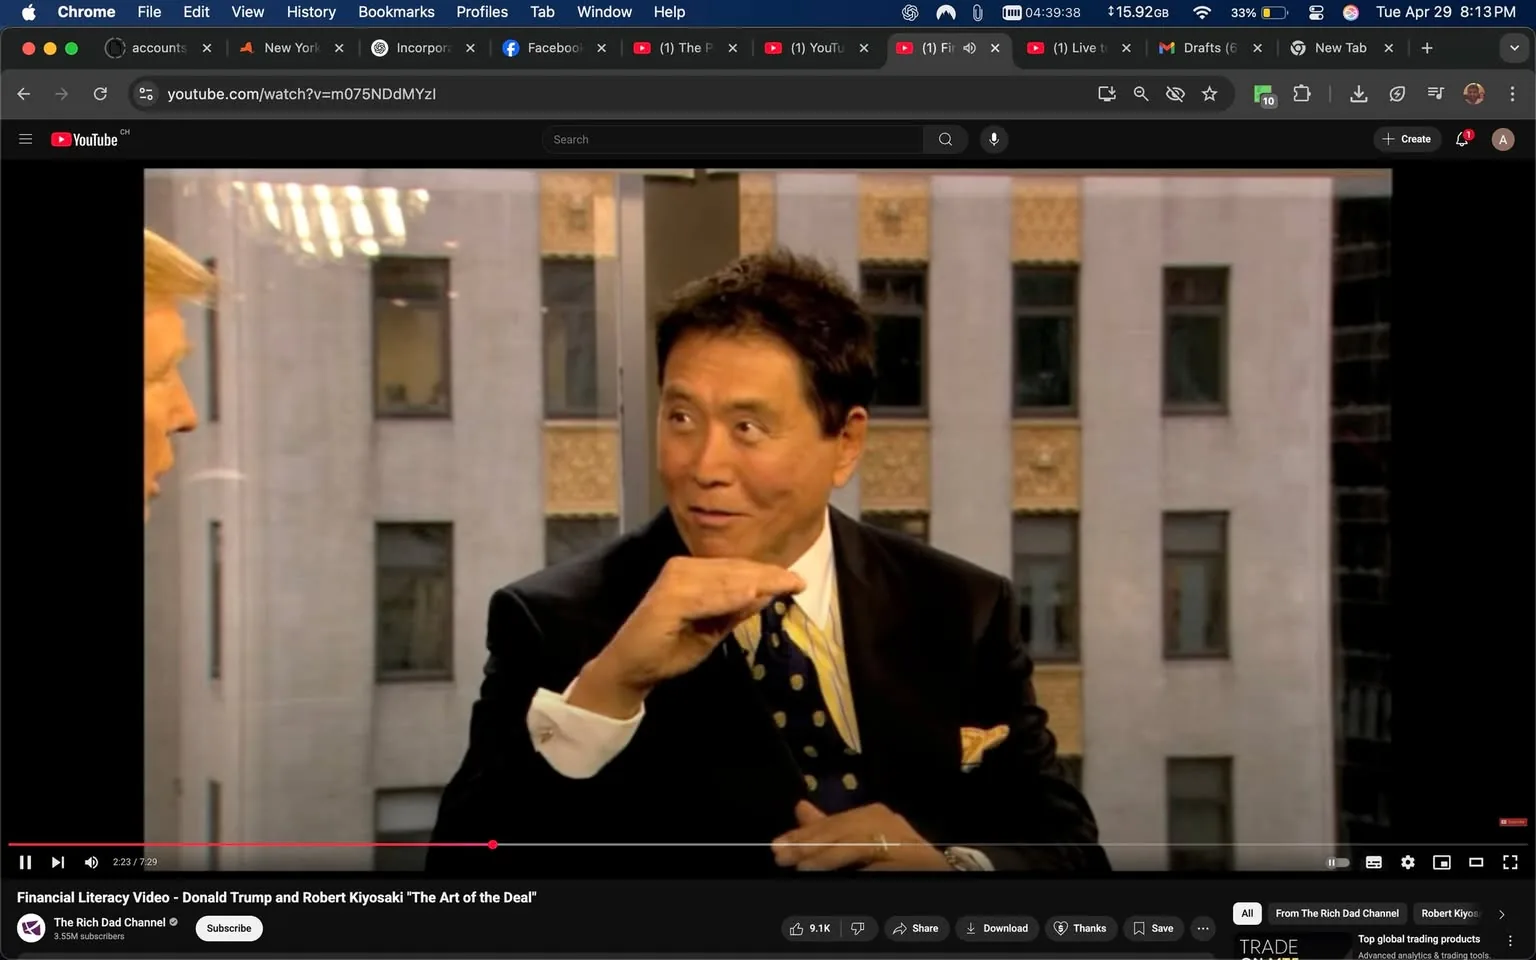This screenshot has height=960, width=1536.
Task: Enter full screen in the video player
Action: click(1509, 861)
